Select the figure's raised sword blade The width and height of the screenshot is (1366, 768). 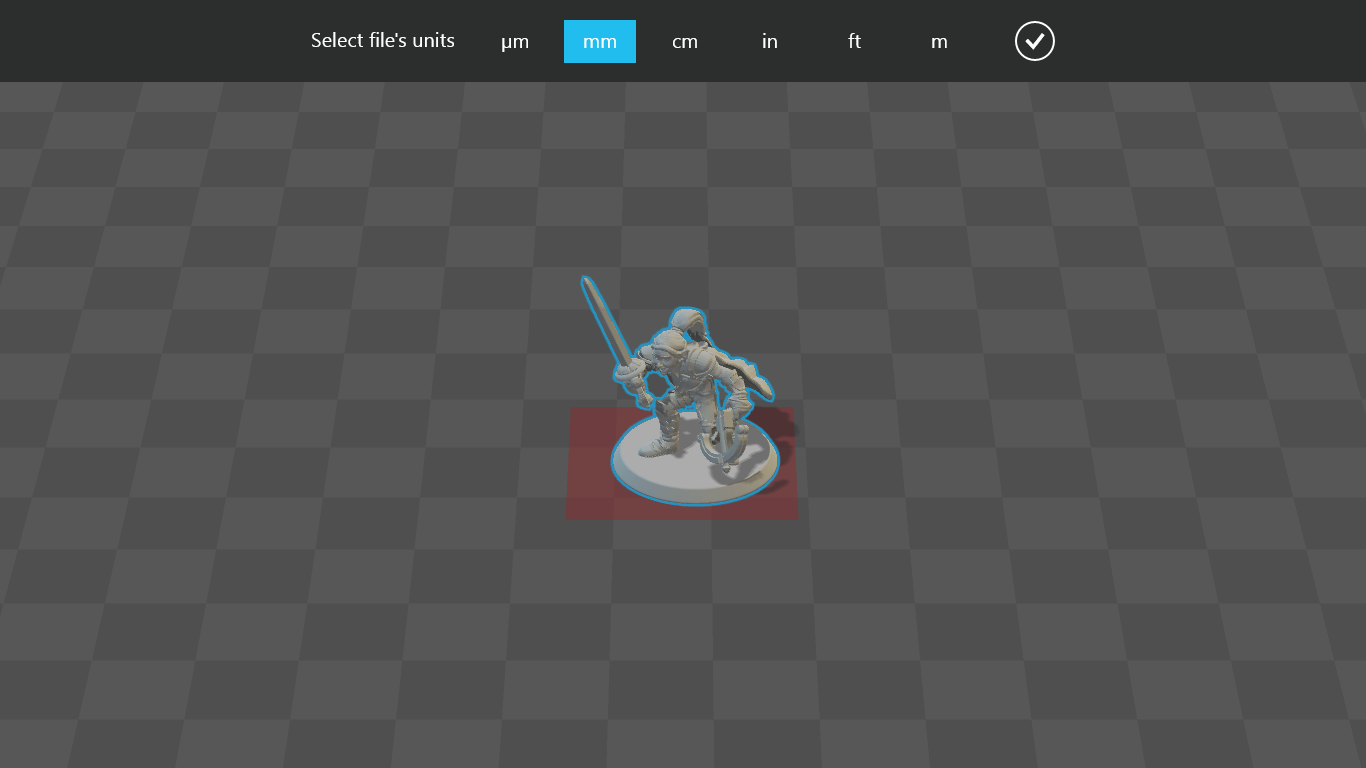click(602, 320)
